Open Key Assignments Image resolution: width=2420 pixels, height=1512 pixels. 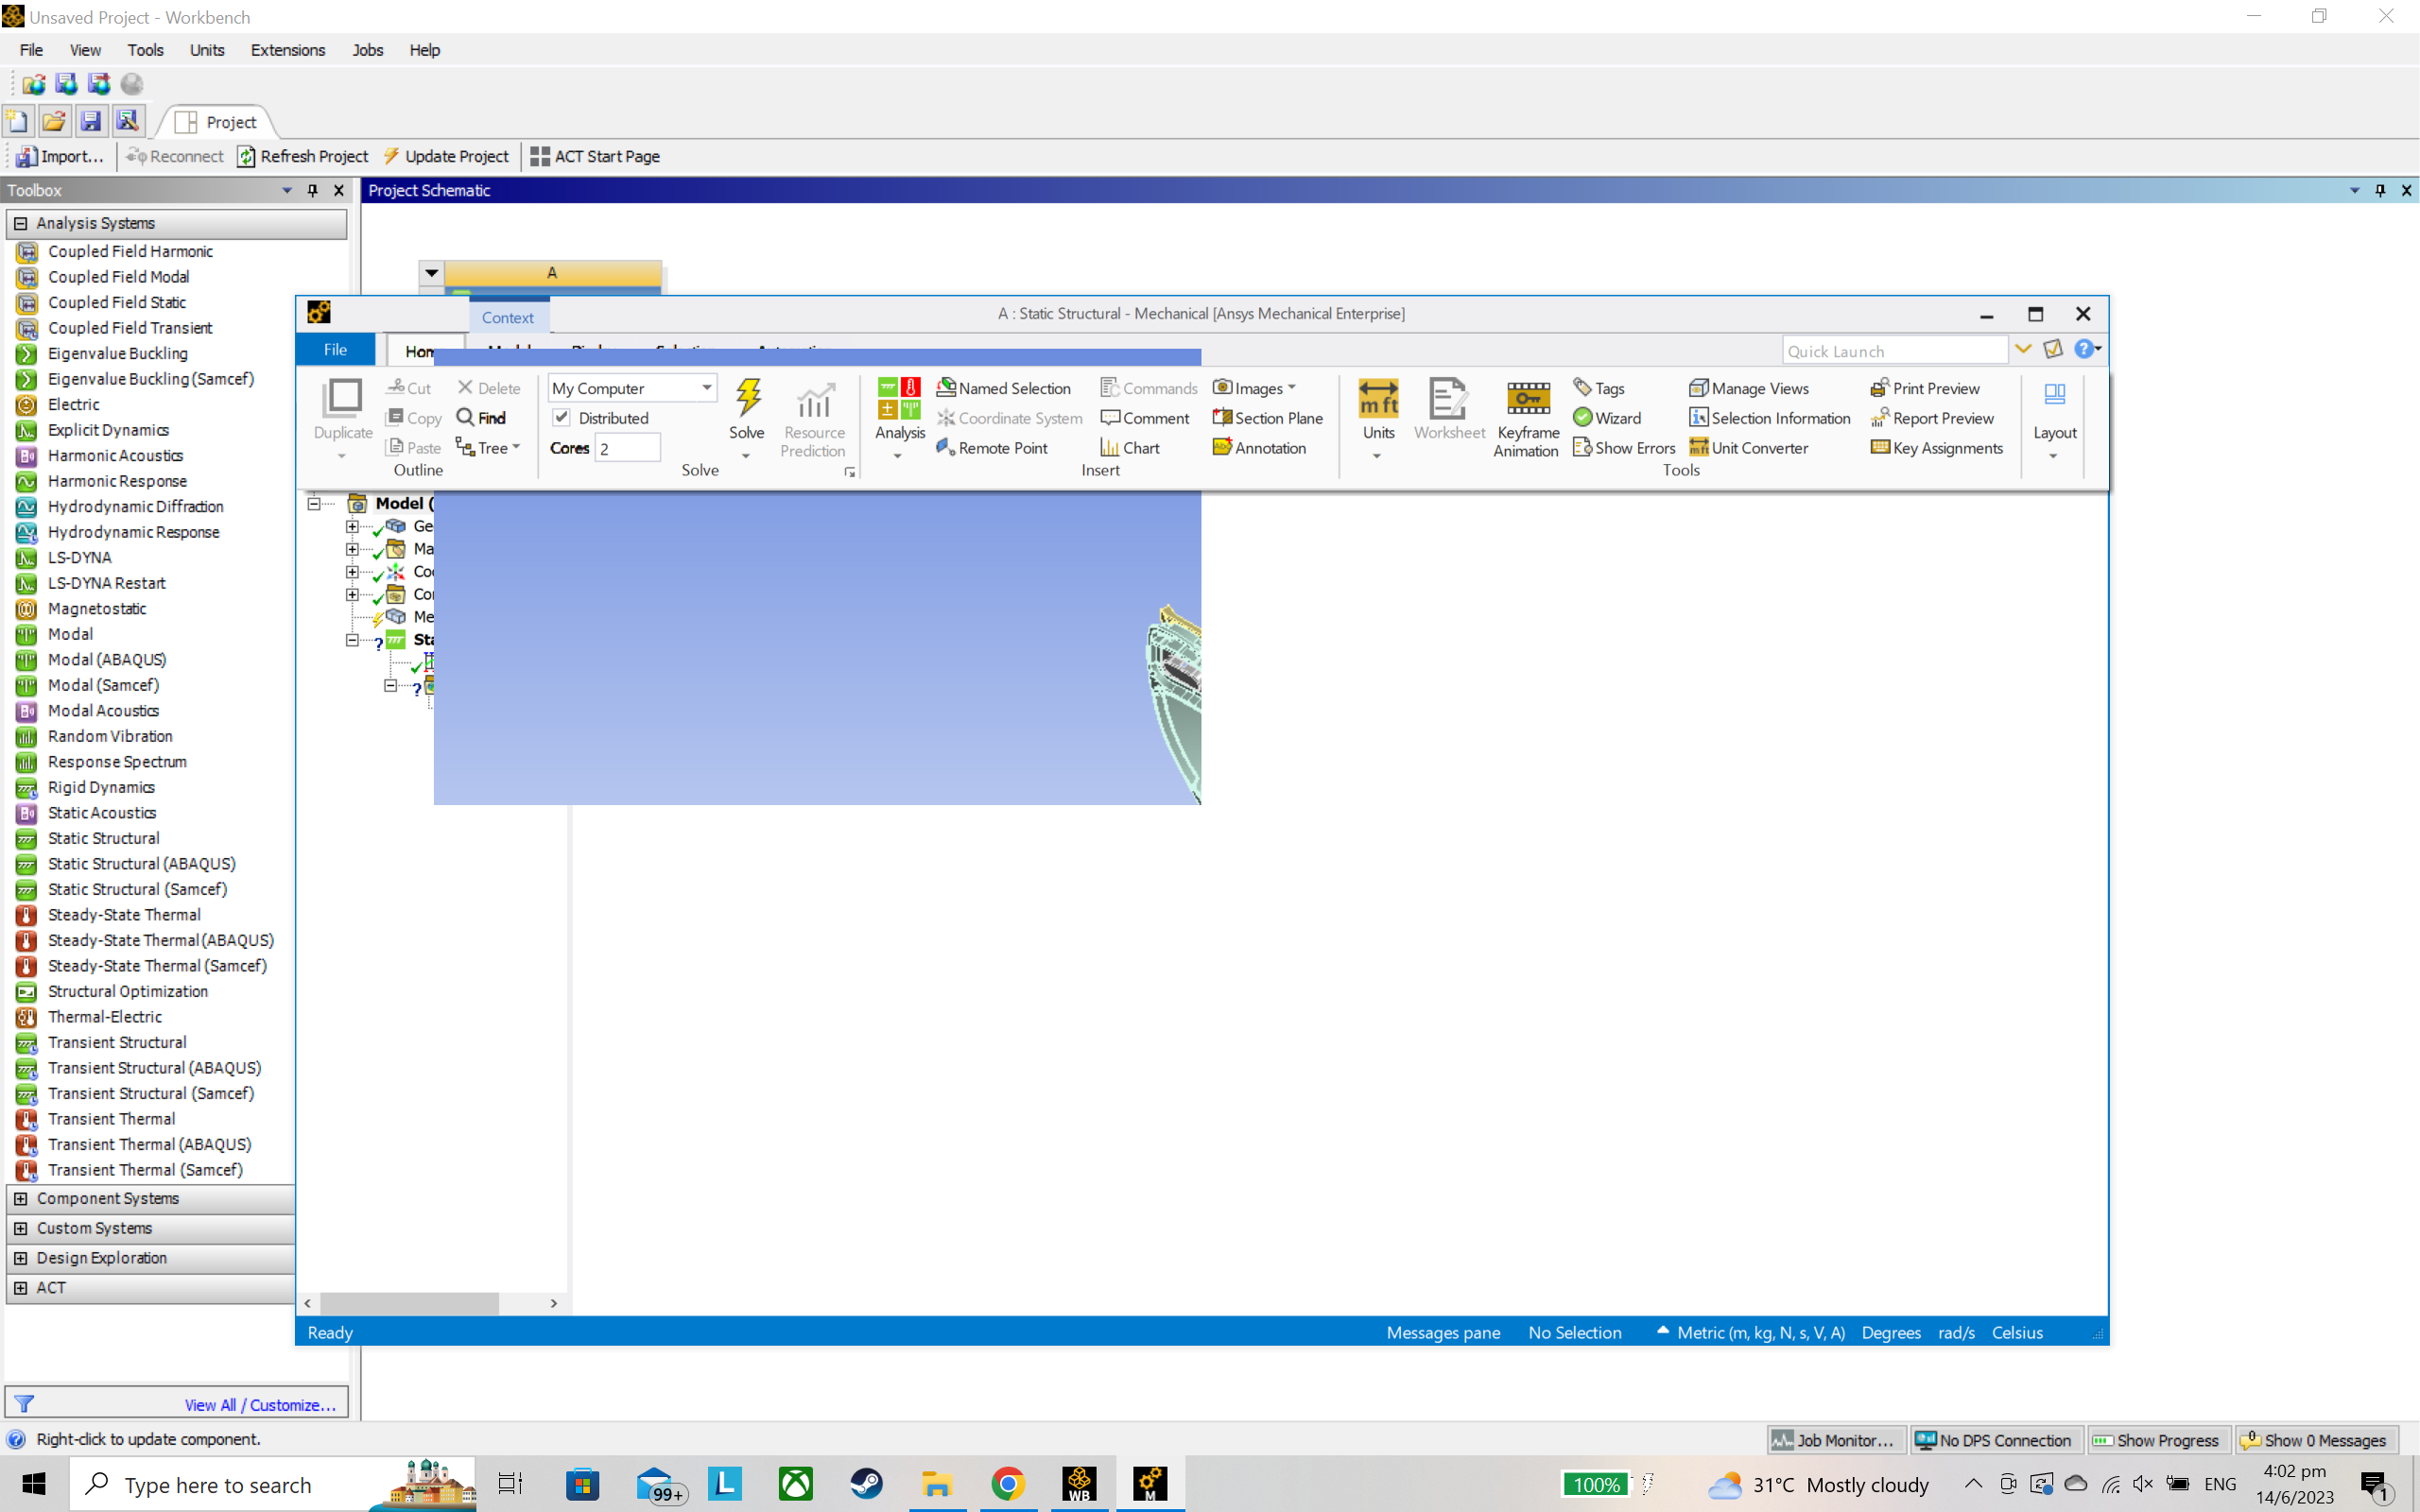pos(1937,448)
